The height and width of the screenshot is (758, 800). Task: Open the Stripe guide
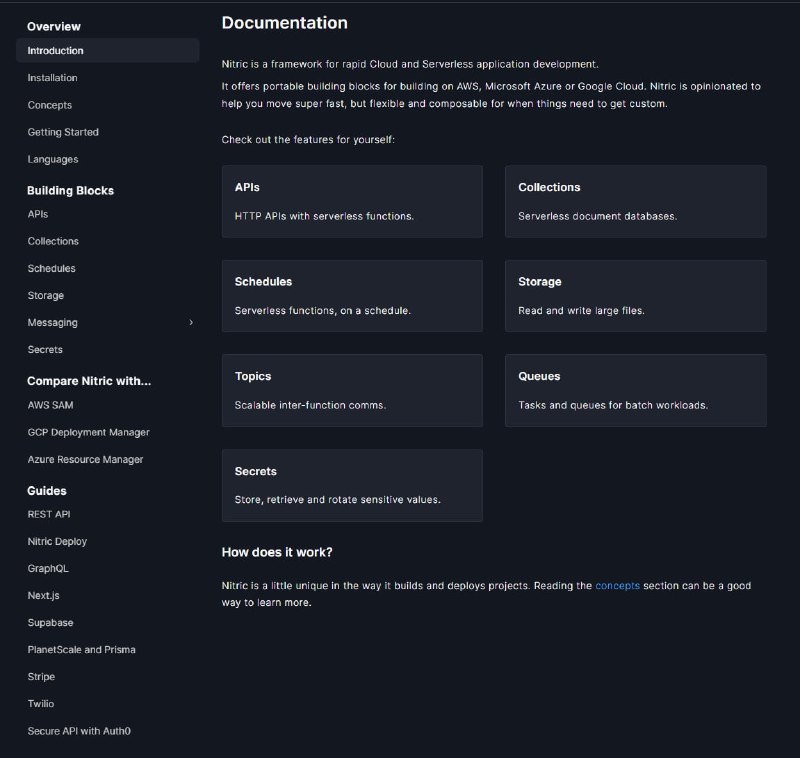[42, 677]
